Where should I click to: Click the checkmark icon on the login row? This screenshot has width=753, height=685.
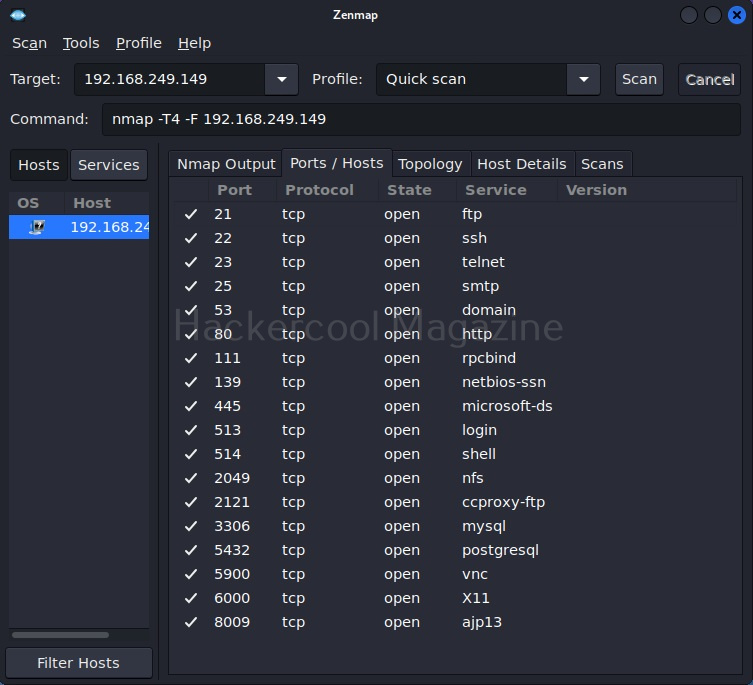[x=191, y=430]
